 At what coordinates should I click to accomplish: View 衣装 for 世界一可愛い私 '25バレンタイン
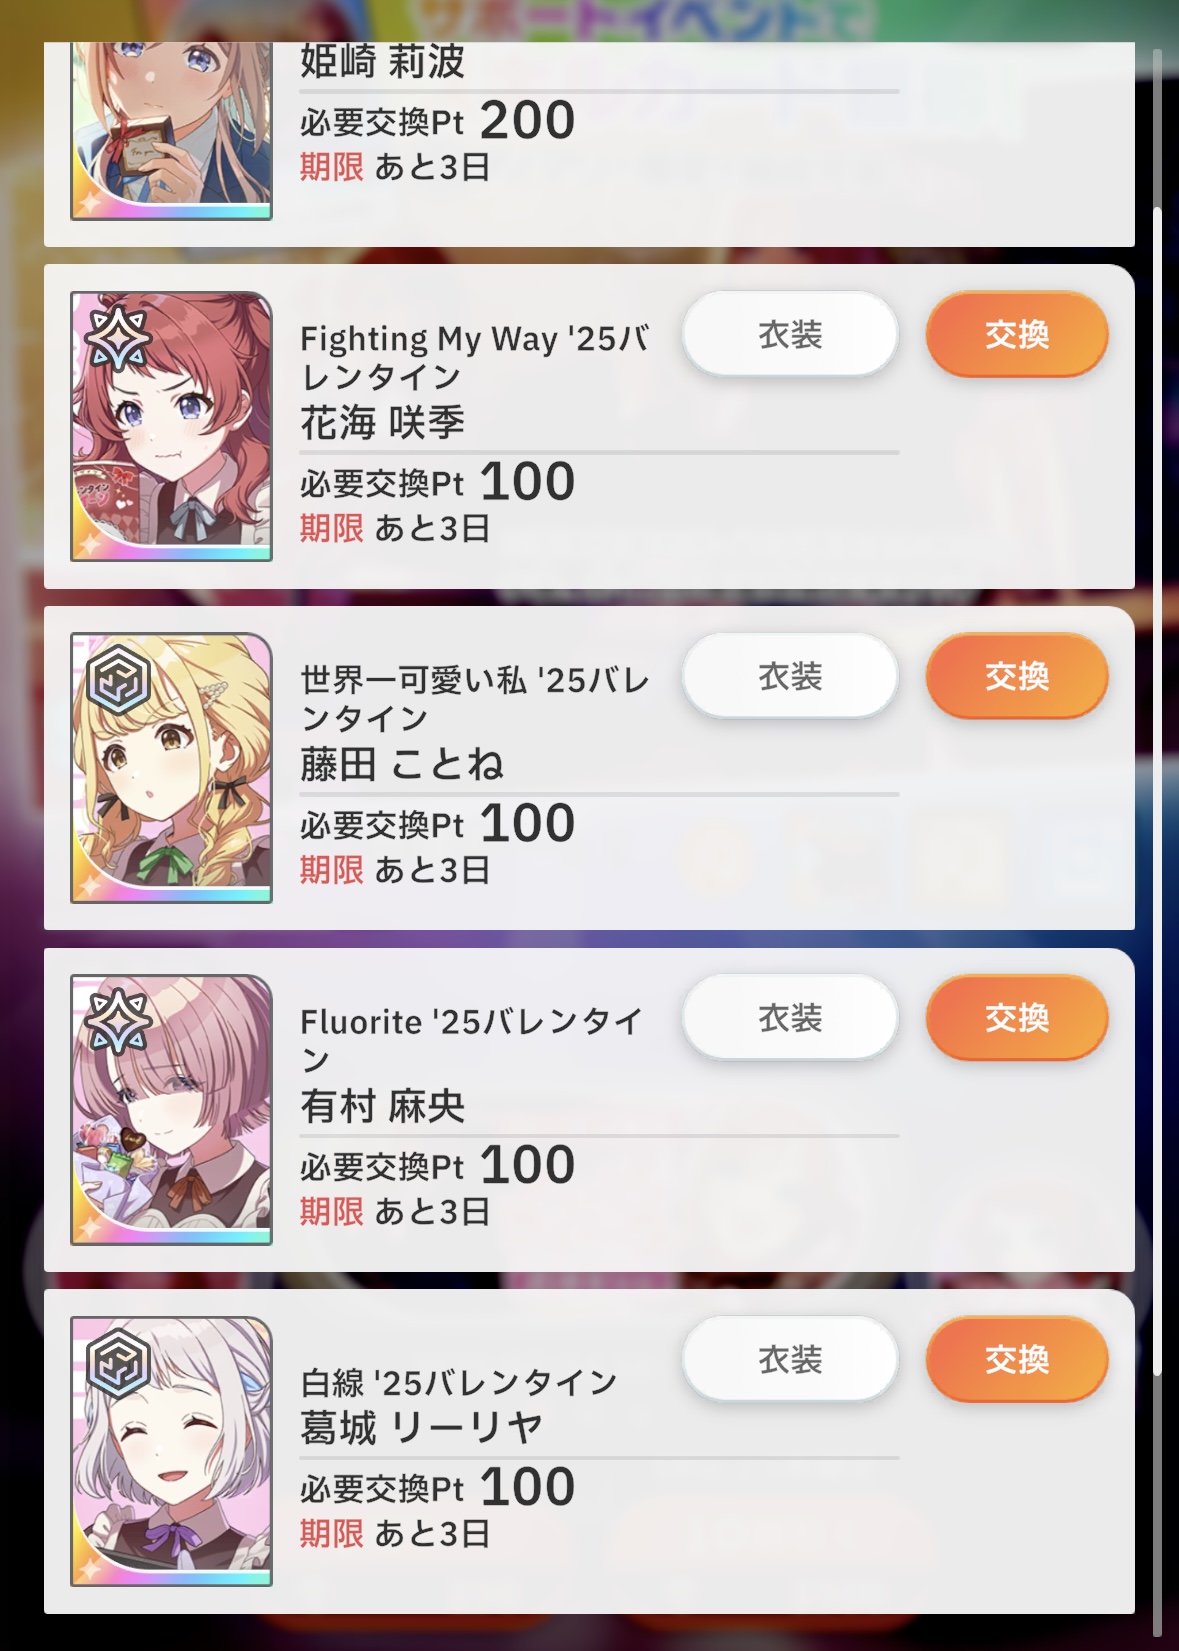(x=790, y=676)
